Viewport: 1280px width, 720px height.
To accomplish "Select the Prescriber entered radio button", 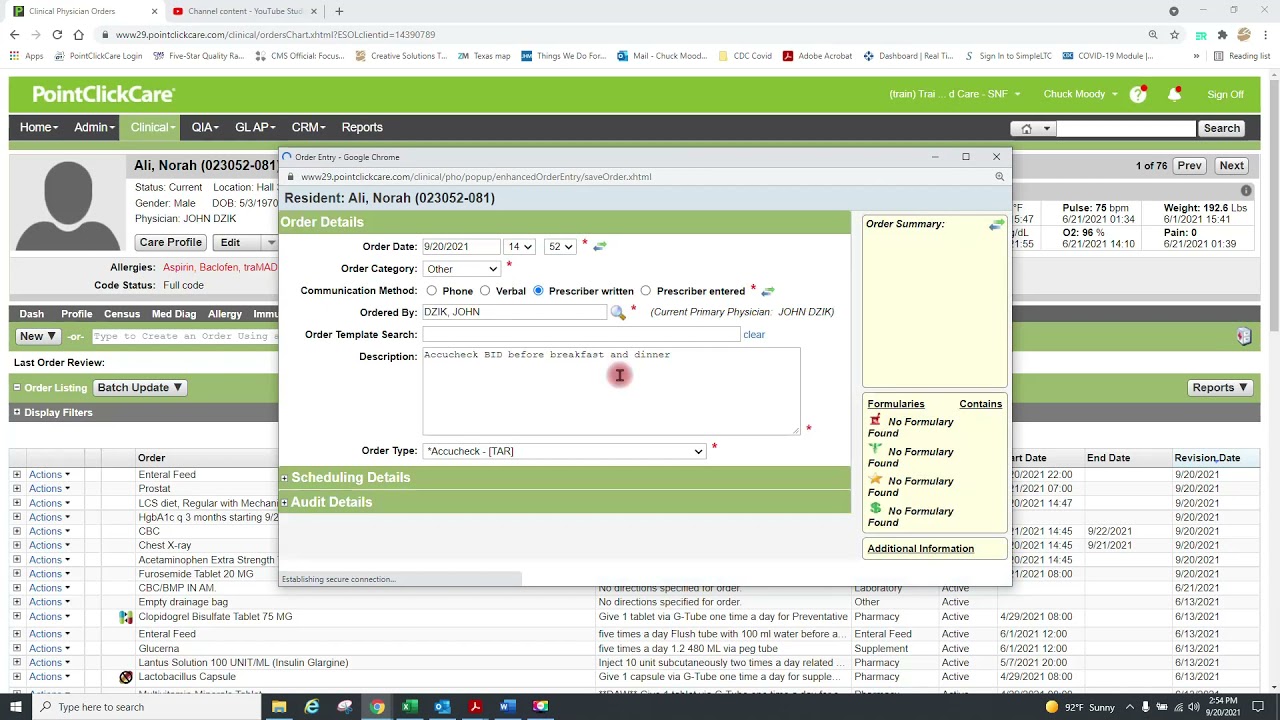I will [646, 291].
